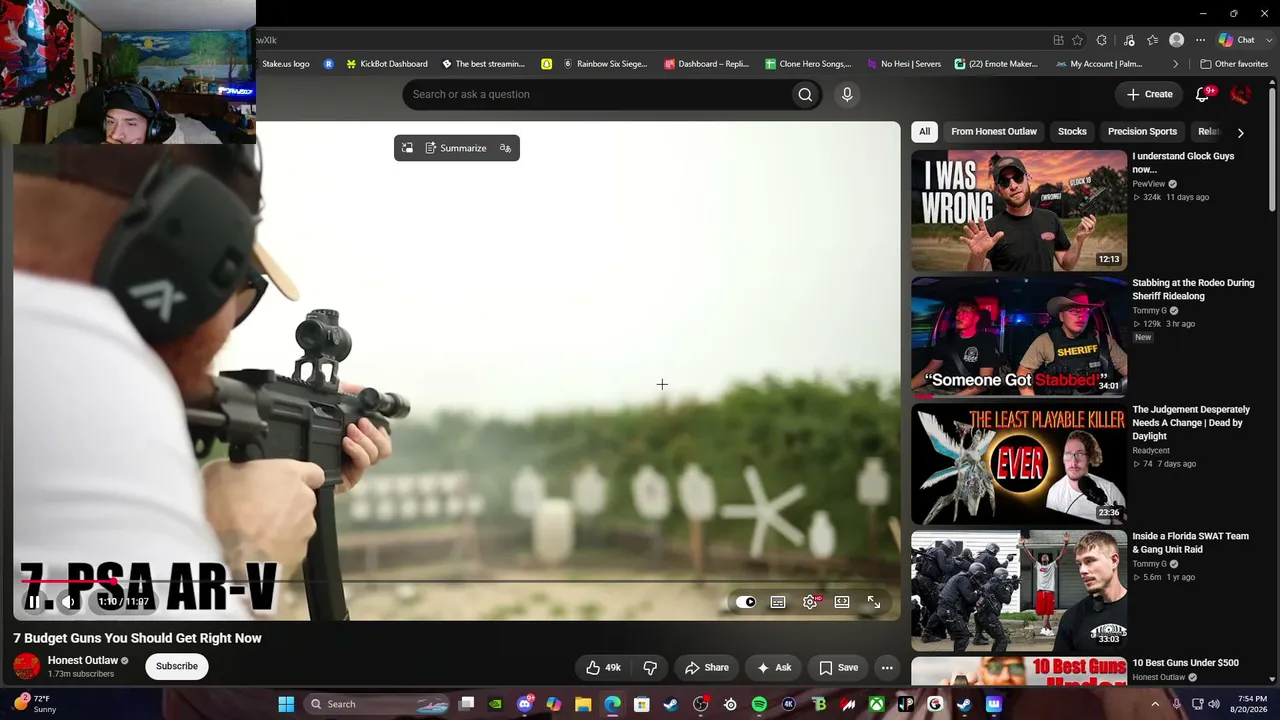Image resolution: width=1280 pixels, height=720 pixels.
Task: Enter fullscreen mode
Action: point(874,602)
